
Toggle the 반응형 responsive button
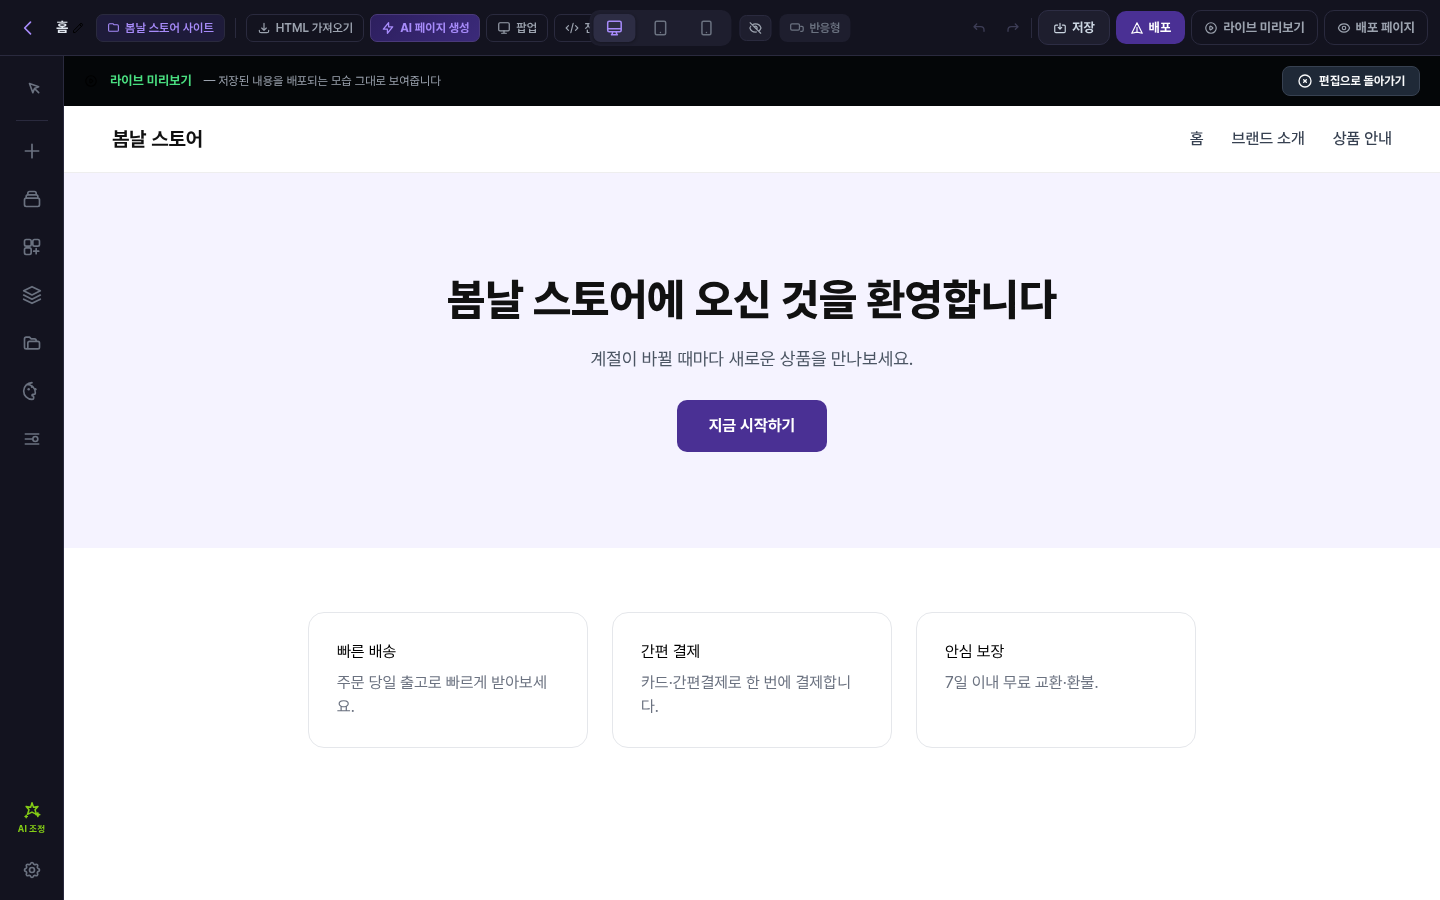[x=815, y=28]
